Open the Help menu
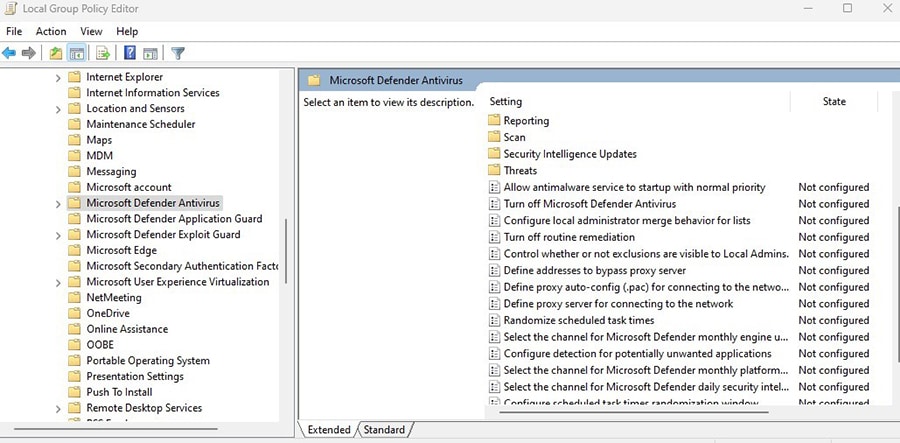This screenshot has height=443, width=900. point(127,32)
